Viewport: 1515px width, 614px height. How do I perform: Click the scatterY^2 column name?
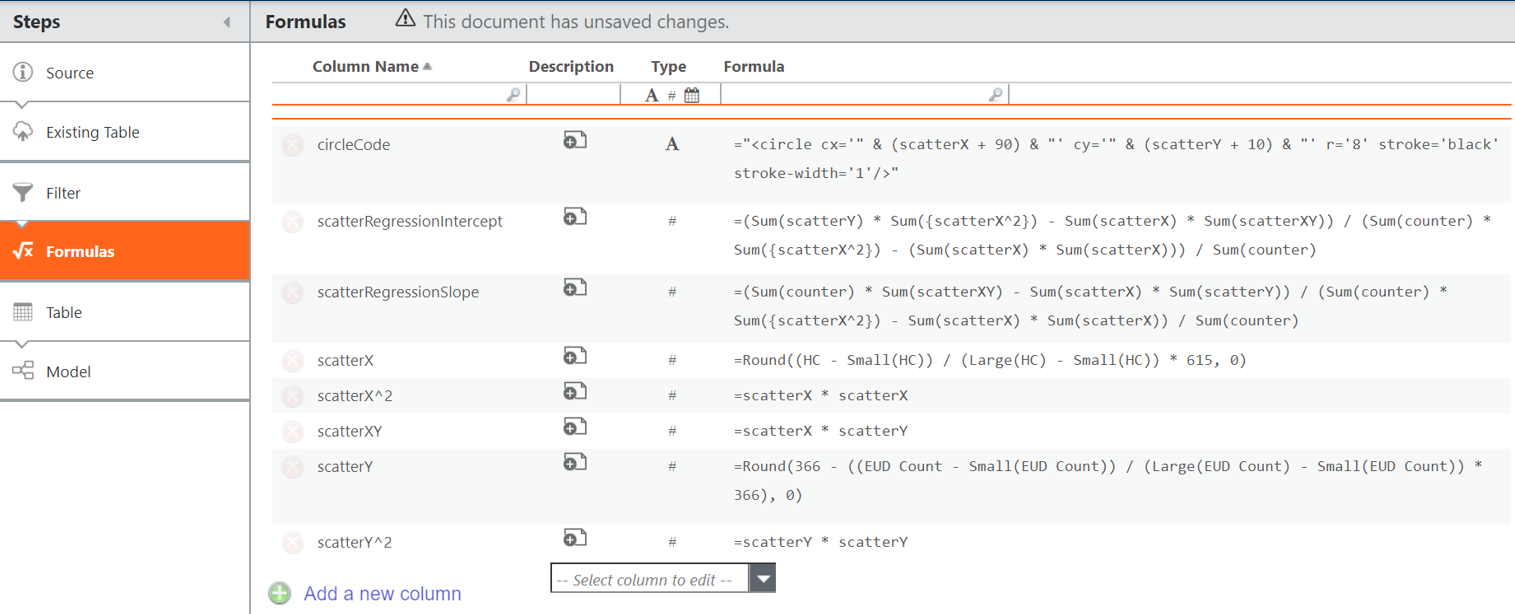(355, 542)
